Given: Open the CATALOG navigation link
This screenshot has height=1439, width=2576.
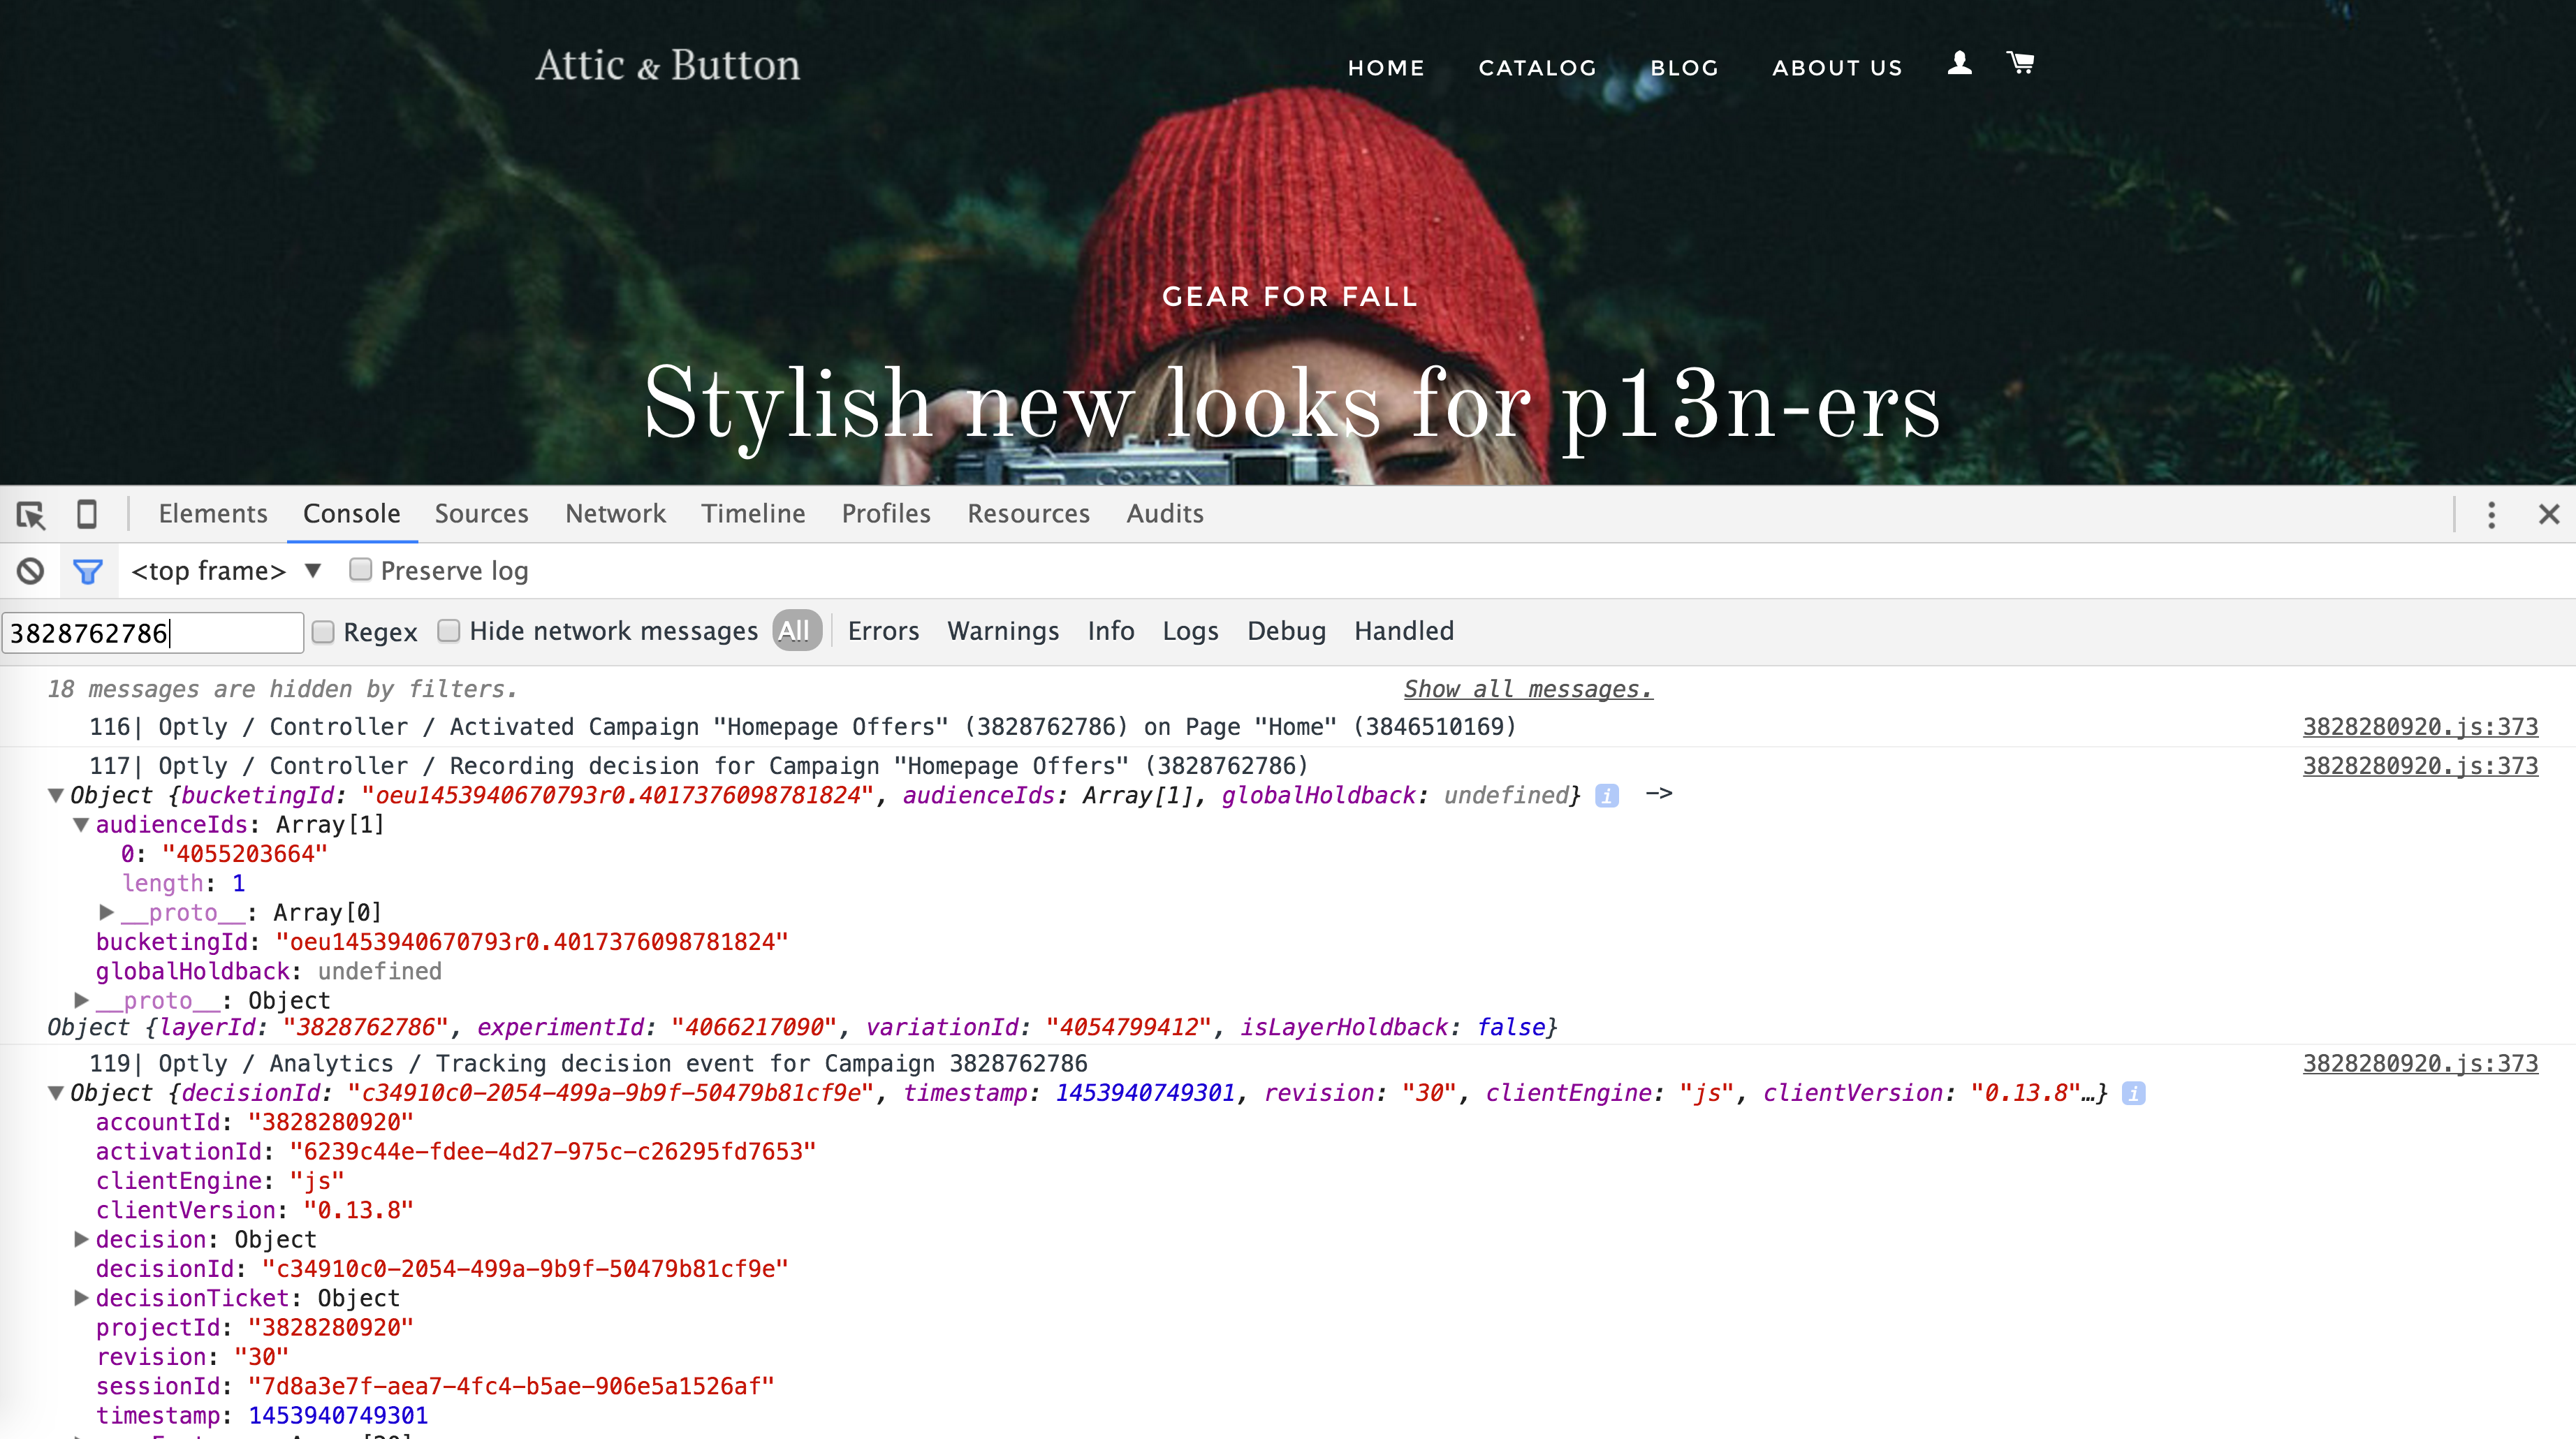Looking at the screenshot, I should (1537, 68).
